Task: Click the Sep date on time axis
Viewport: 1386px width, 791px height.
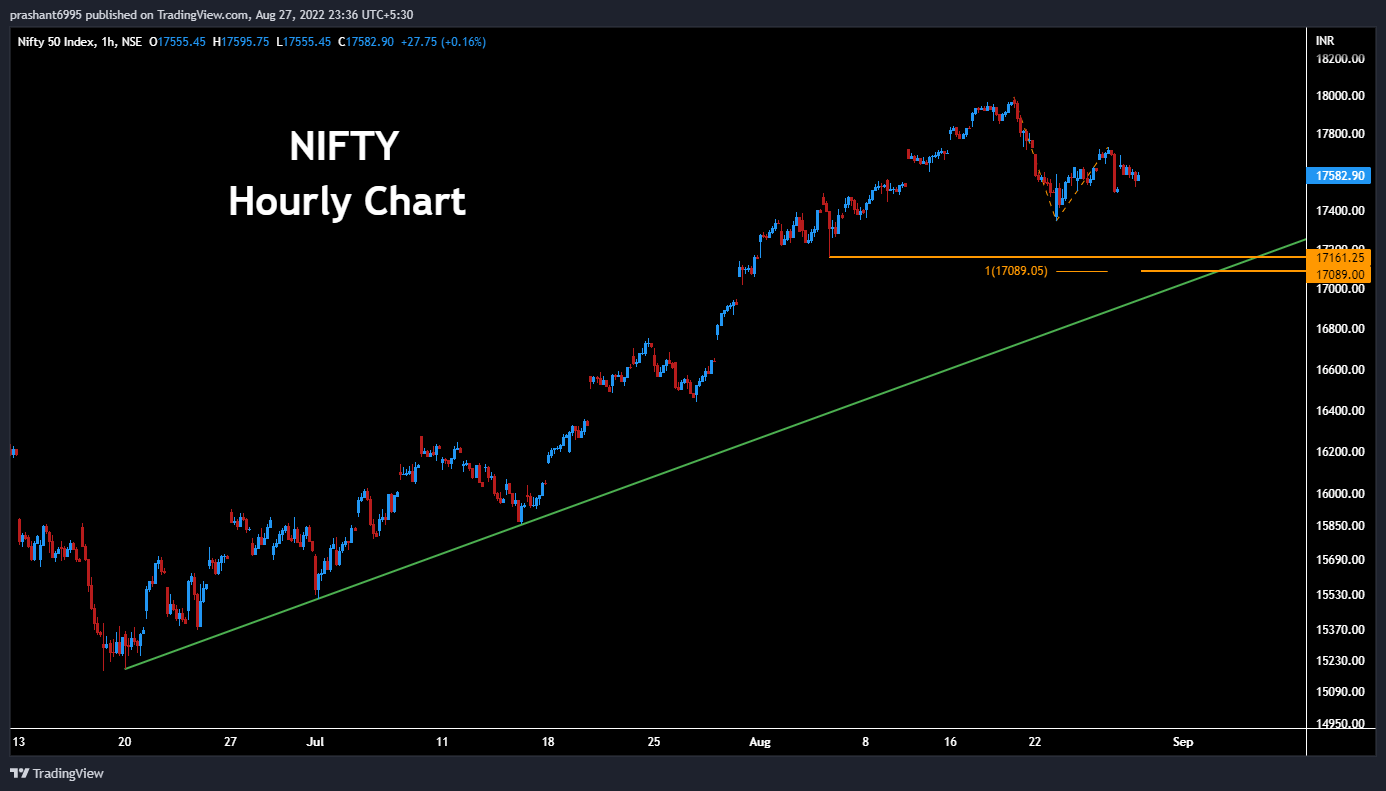Action: coord(1182,742)
